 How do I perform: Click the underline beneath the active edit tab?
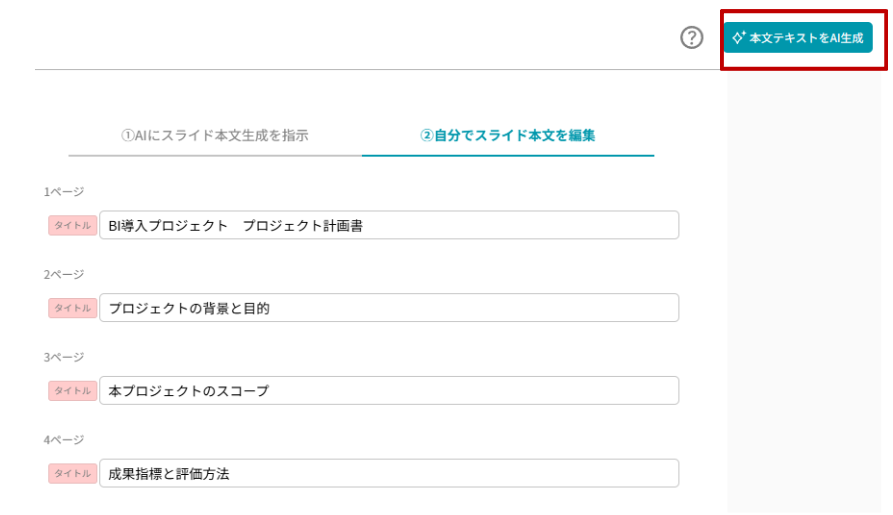(508, 156)
